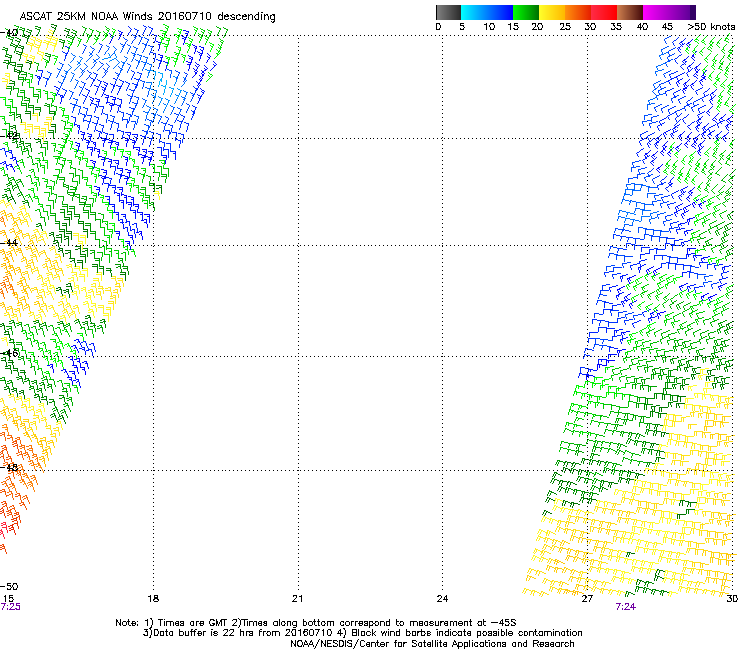Click legend tick label 25
This screenshot has height=650, width=740.
pyautogui.click(x=565, y=26)
